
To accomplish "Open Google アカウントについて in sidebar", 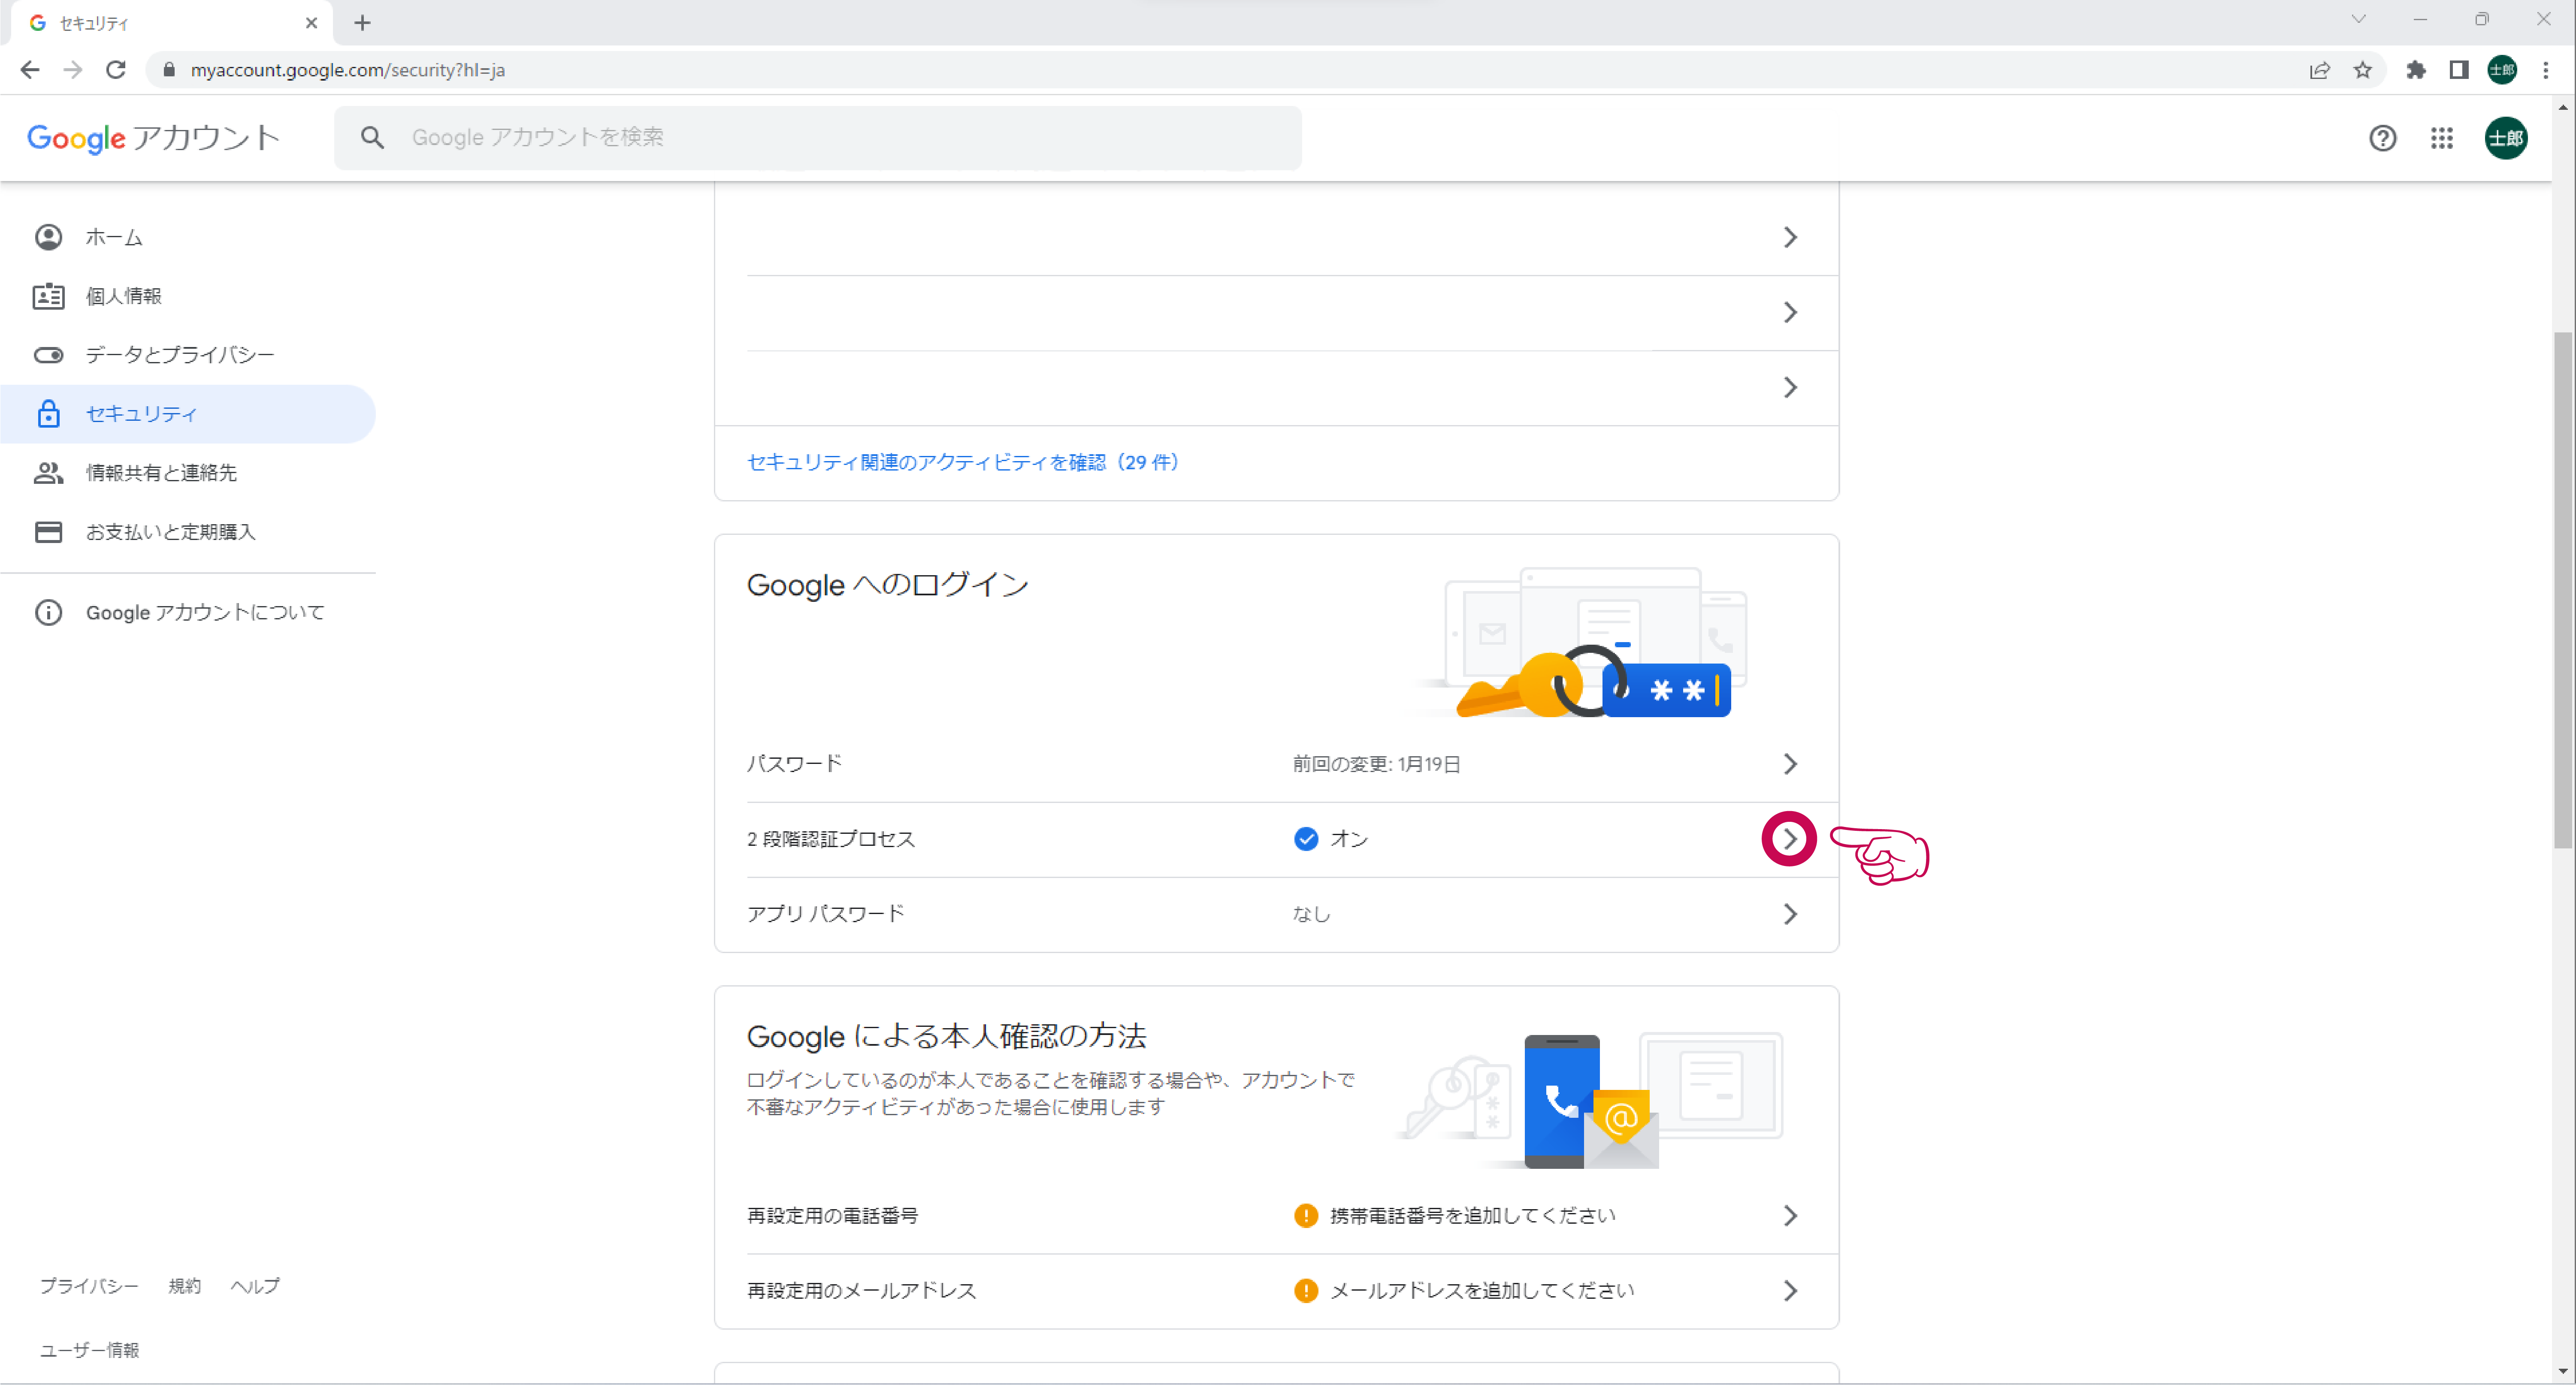I will click(188, 613).
